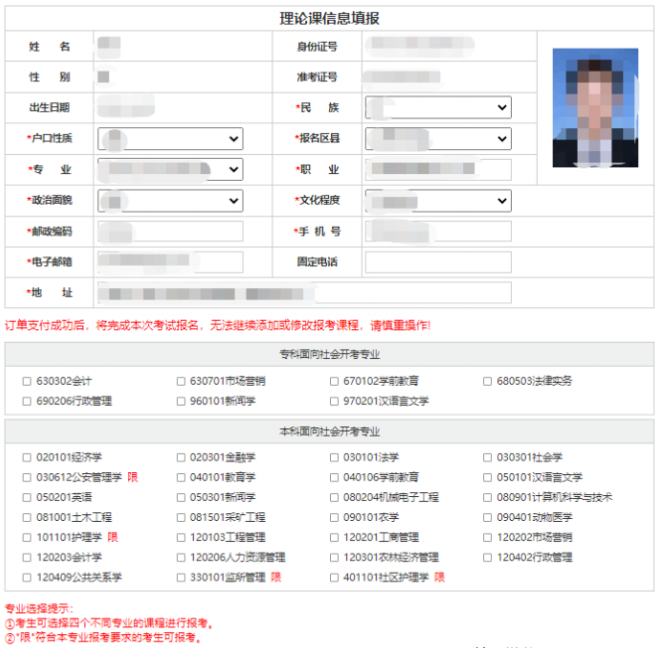The width and height of the screenshot is (655, 648).
Task: Check the 120409公共关系学 box
Action: coord(27,578)
